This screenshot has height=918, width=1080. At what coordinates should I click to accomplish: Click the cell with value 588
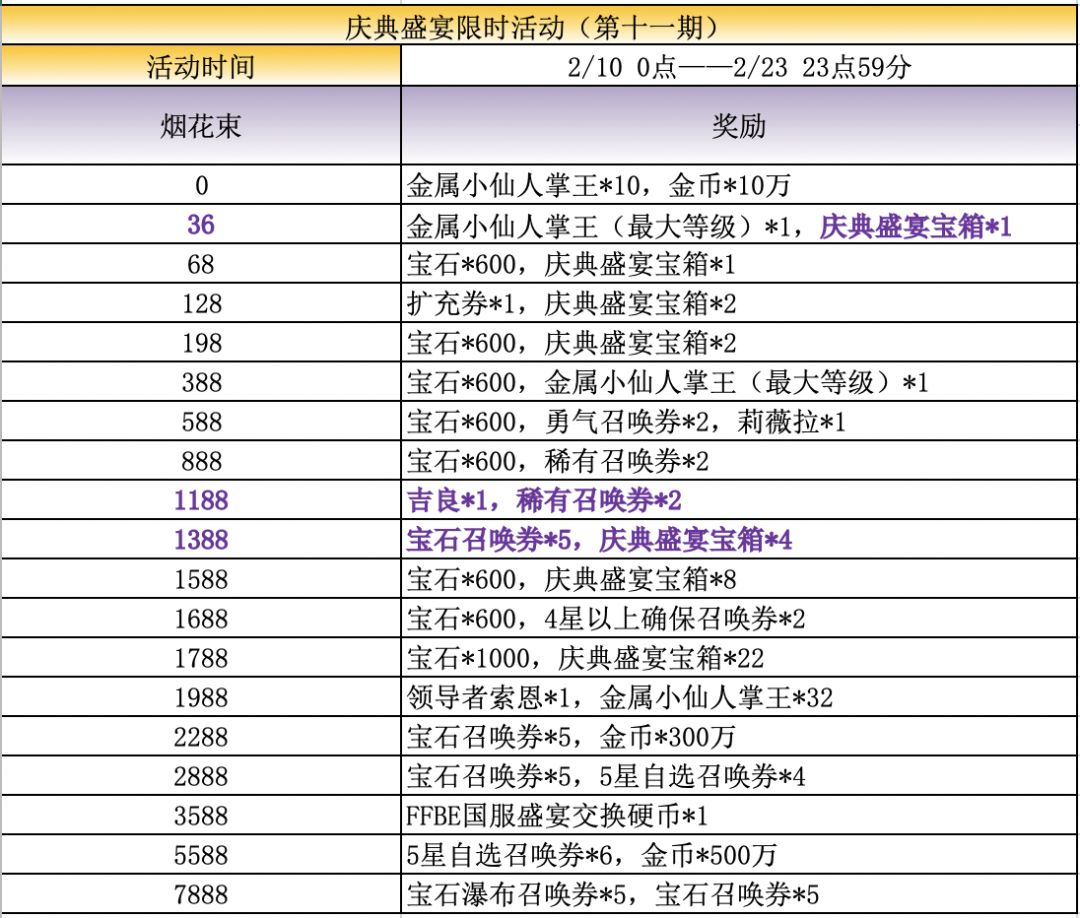pos(200,422)
